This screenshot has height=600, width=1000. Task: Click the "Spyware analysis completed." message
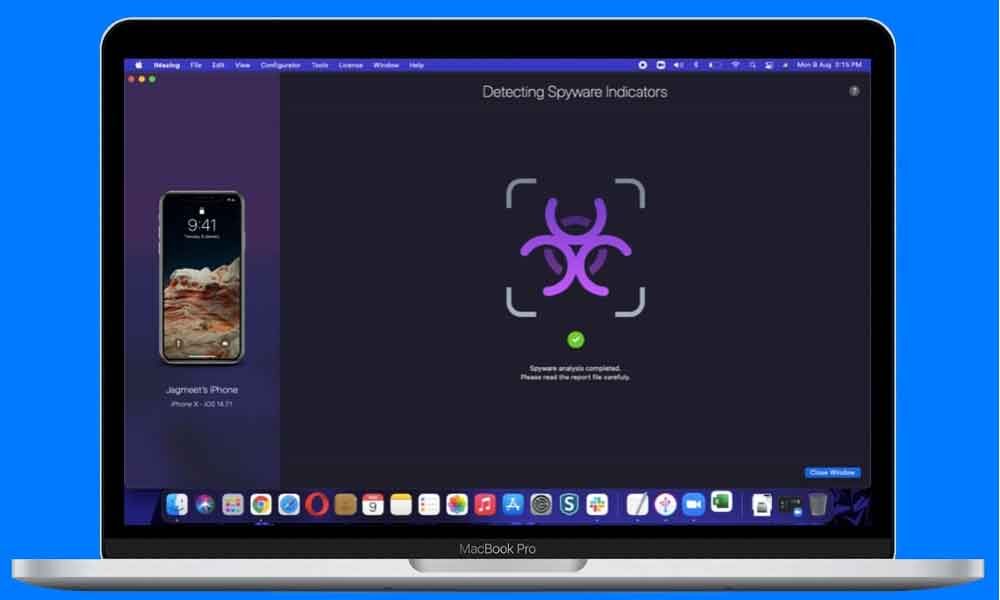coord(575,369)
